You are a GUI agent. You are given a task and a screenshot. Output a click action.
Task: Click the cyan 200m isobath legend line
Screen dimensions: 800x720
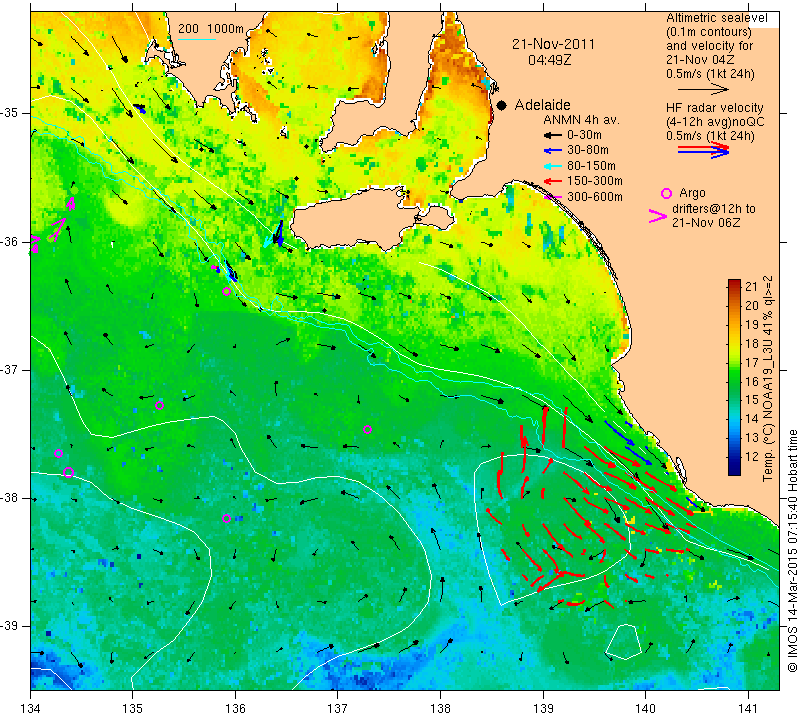197,39
